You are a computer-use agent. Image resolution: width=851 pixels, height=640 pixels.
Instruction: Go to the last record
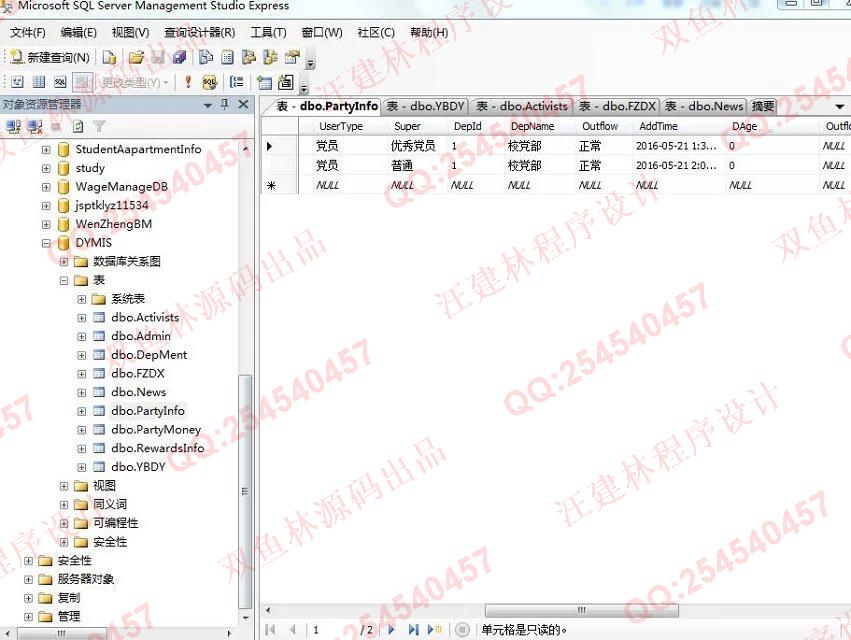pyautogui.click(x=413, y=630)
